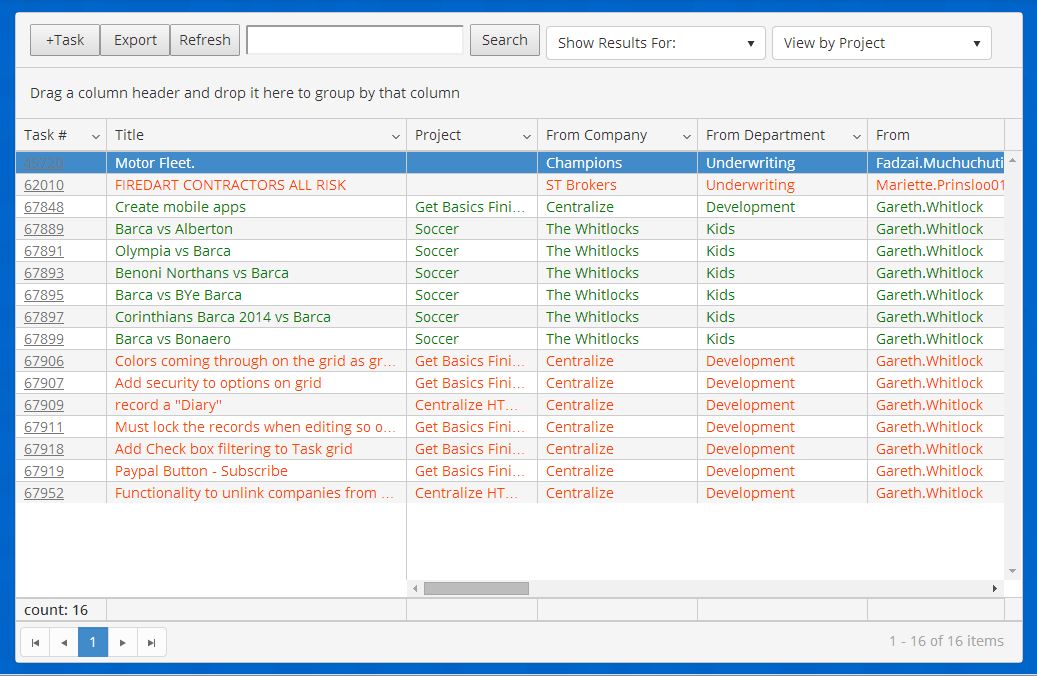Open task link 67918
Screen dimensions: 1037x676
click(x=44, y=449)
